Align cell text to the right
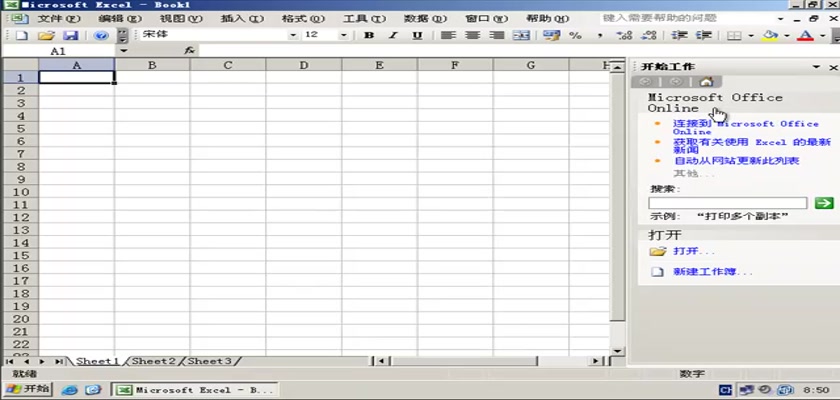 (497, 35)
